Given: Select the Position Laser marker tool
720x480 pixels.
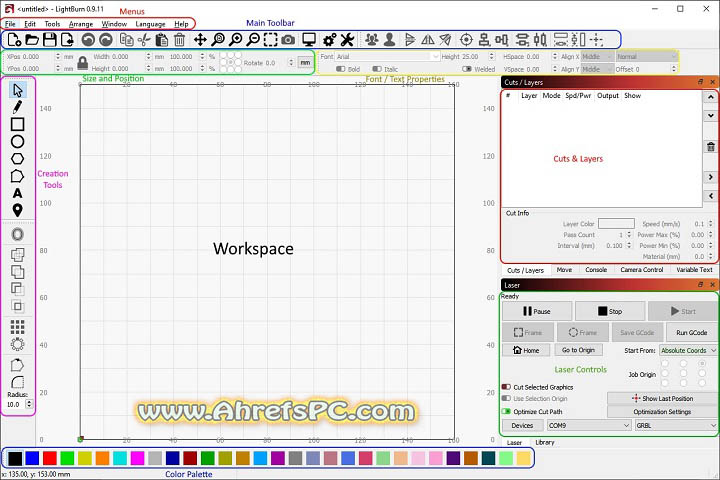Looking at the screenshot, I should tap(17, 210).
